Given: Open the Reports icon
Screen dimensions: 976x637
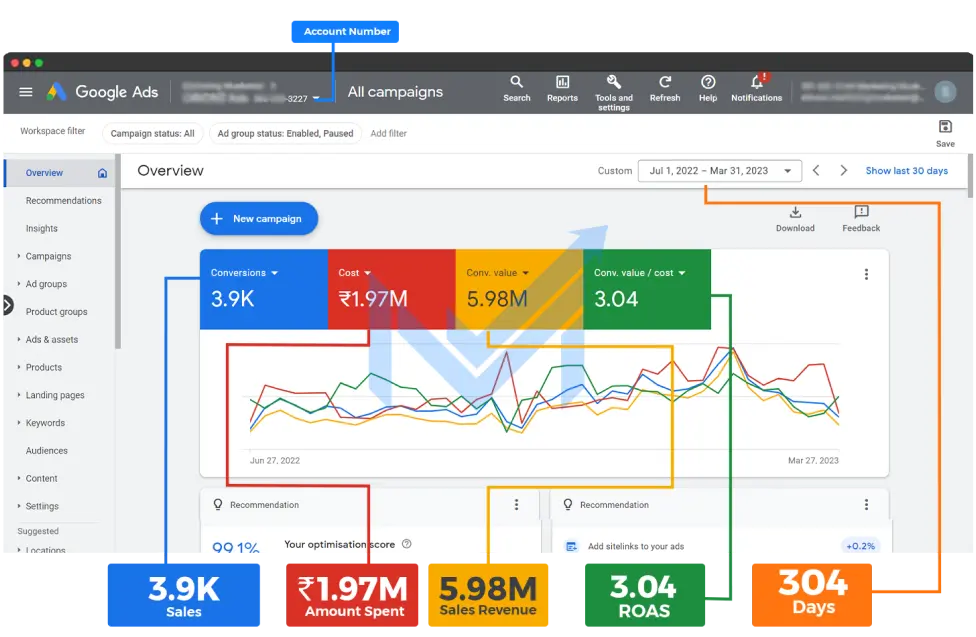Looking at the screenshot, I should (x=562, y=83).
